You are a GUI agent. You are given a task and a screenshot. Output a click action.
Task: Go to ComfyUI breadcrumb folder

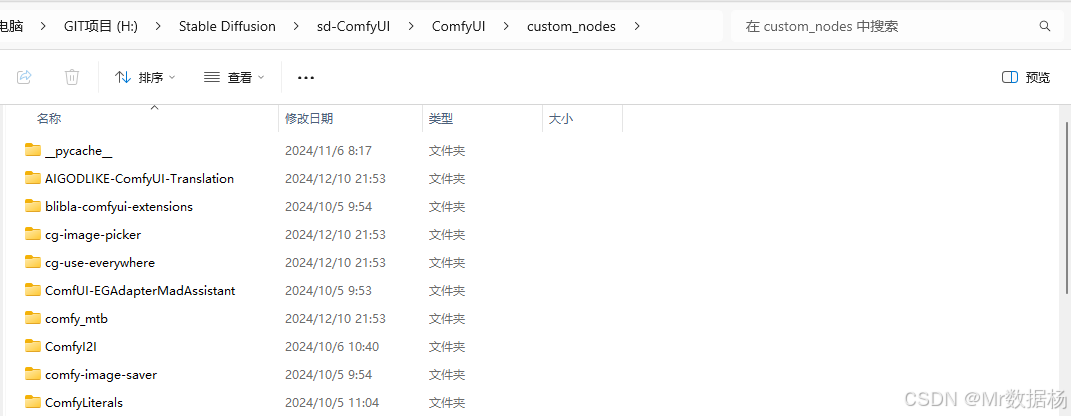[x=458, y=27]
